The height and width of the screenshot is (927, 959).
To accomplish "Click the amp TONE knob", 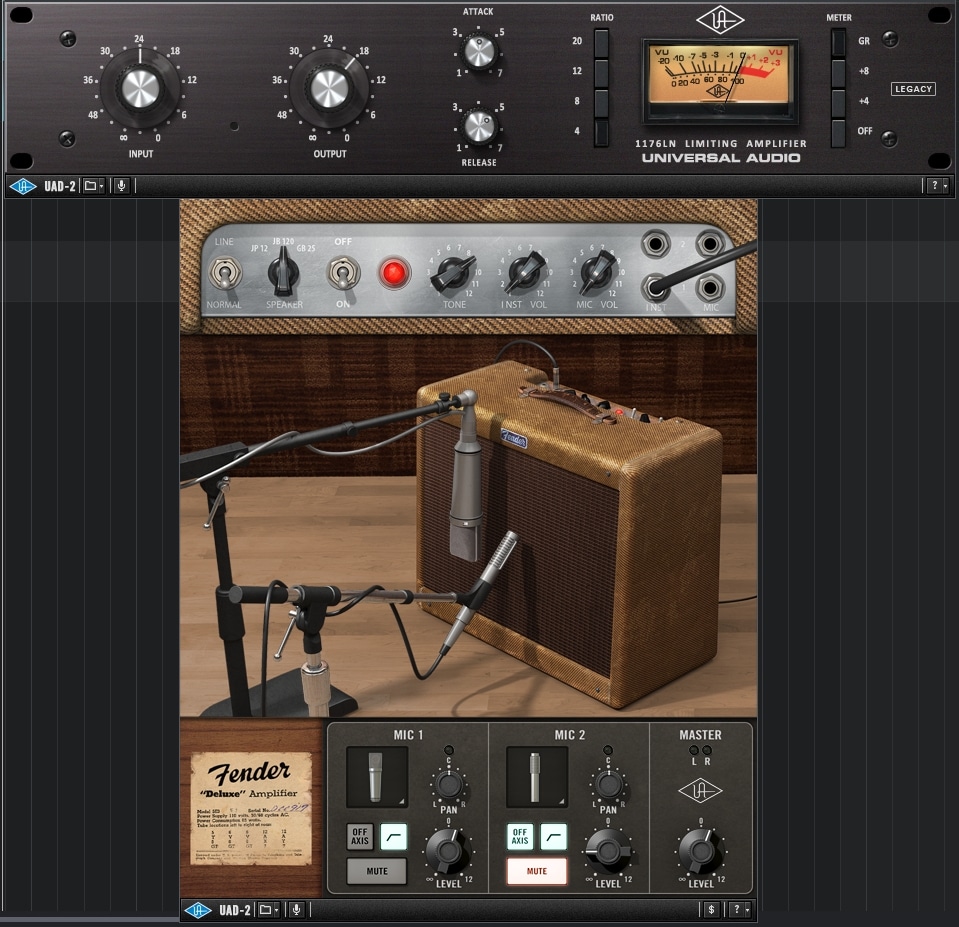I will (x=453, y=273).
